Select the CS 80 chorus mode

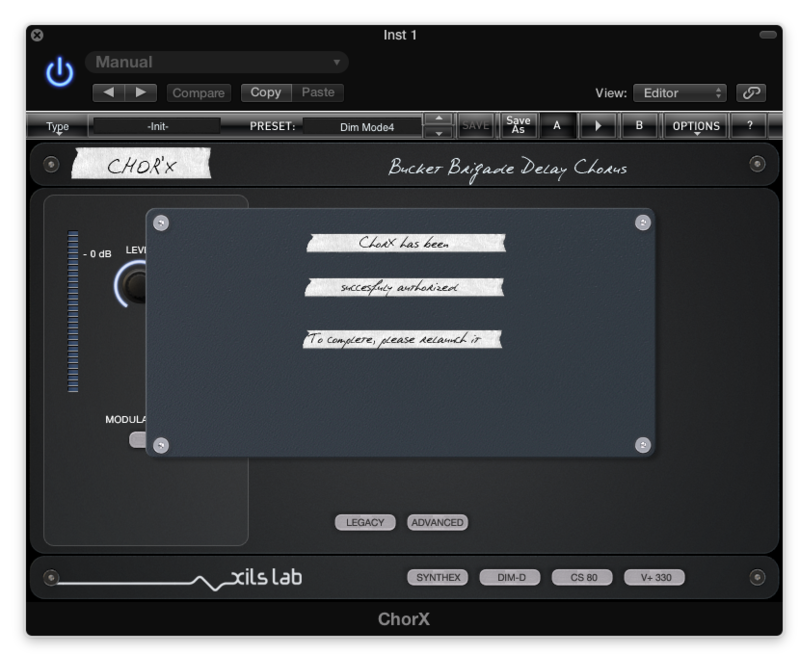point(582,577)
